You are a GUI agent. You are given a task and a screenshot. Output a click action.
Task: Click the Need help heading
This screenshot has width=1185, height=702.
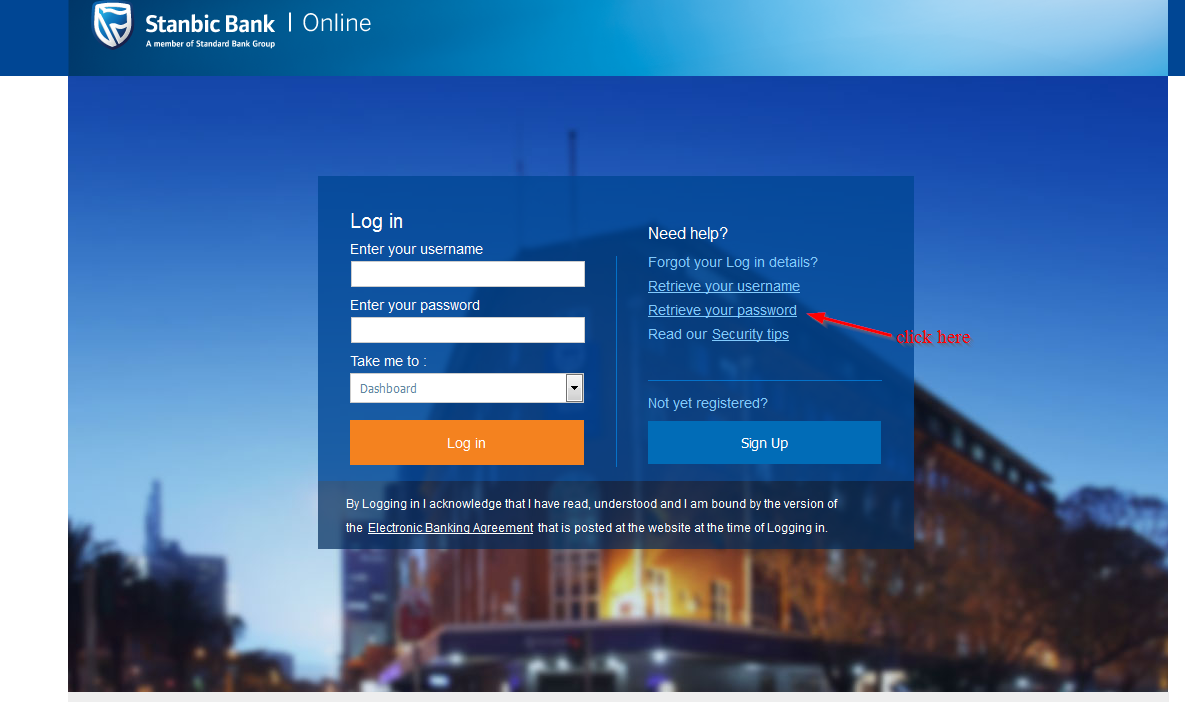pos(687,233)
